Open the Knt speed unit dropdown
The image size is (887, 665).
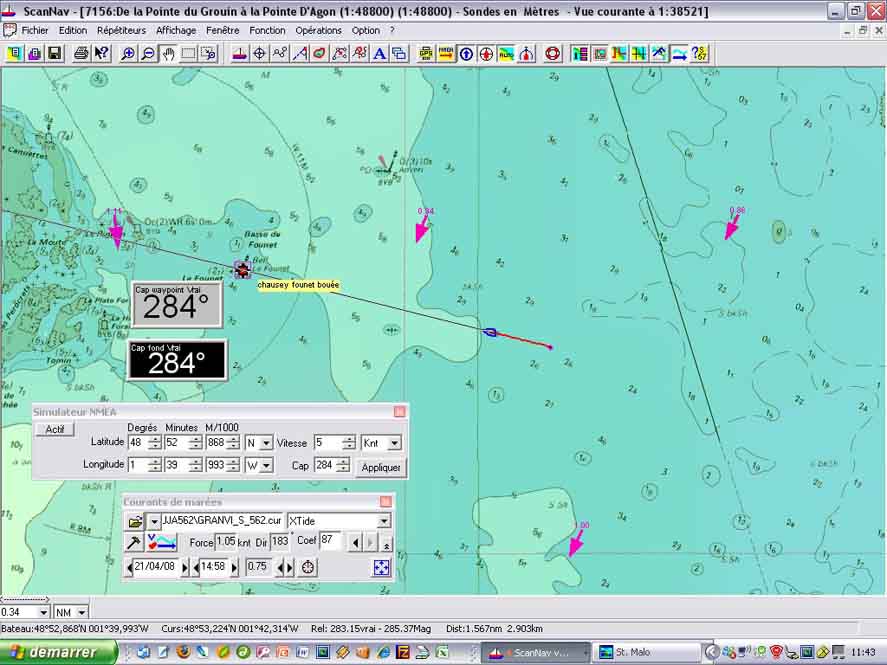coord(395,443)
